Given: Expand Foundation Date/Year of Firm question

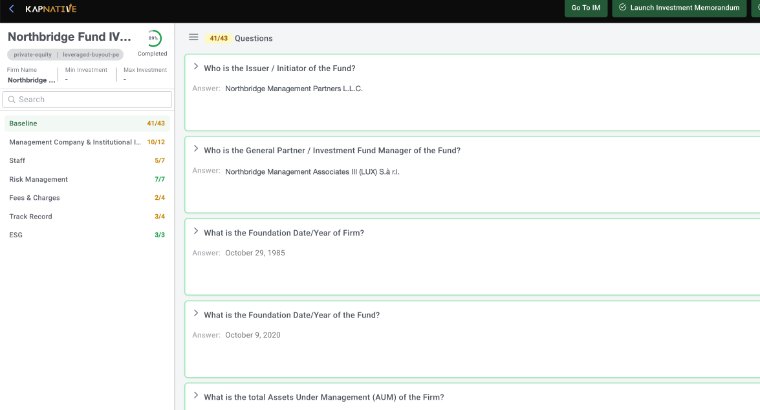Looking at the screenshot, I should pyautogui.click(x=196, y=231).
